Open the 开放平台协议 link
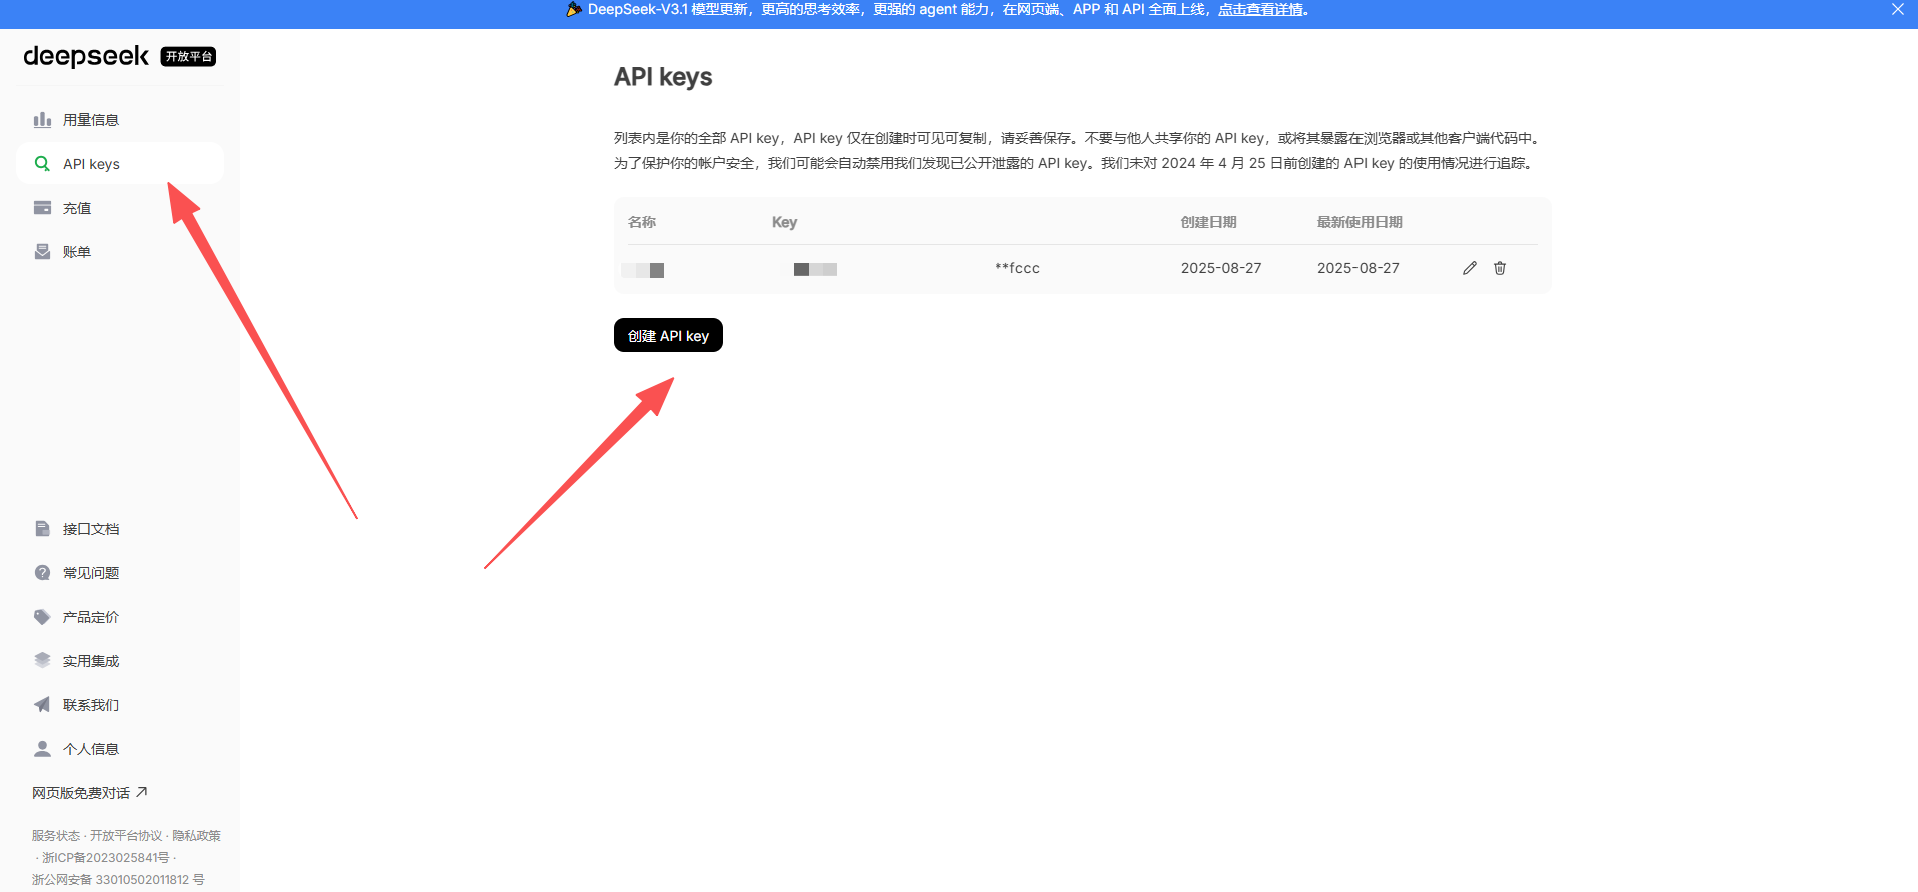The width and height of the screenshot is (1918, 892). click(126, 836)
